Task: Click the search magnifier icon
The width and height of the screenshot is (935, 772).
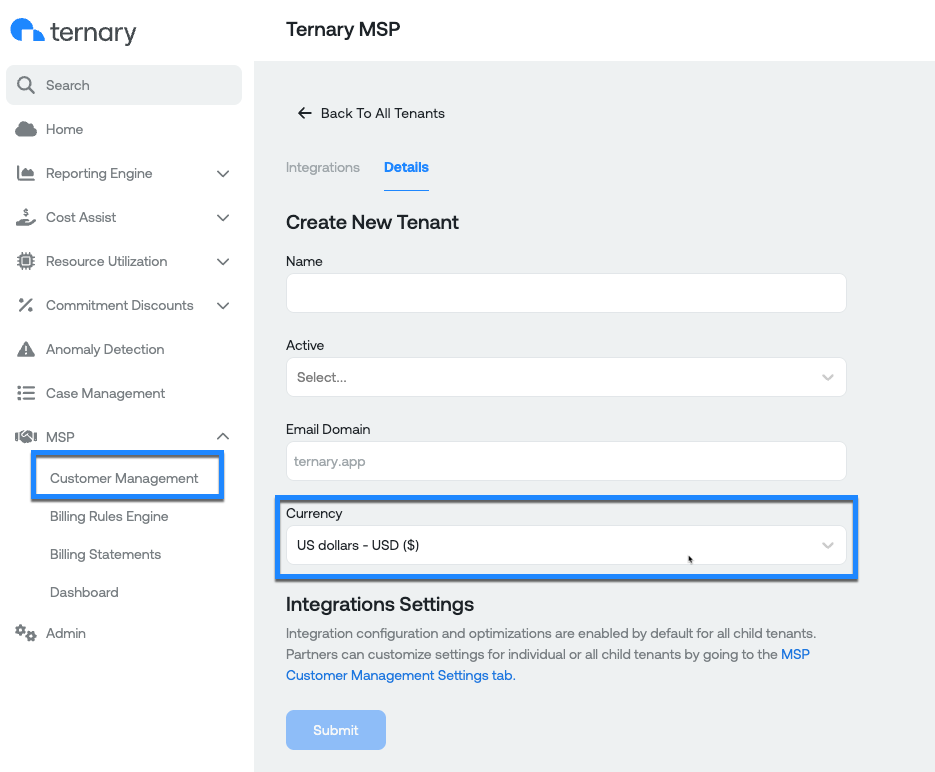Action: (26, 85)
